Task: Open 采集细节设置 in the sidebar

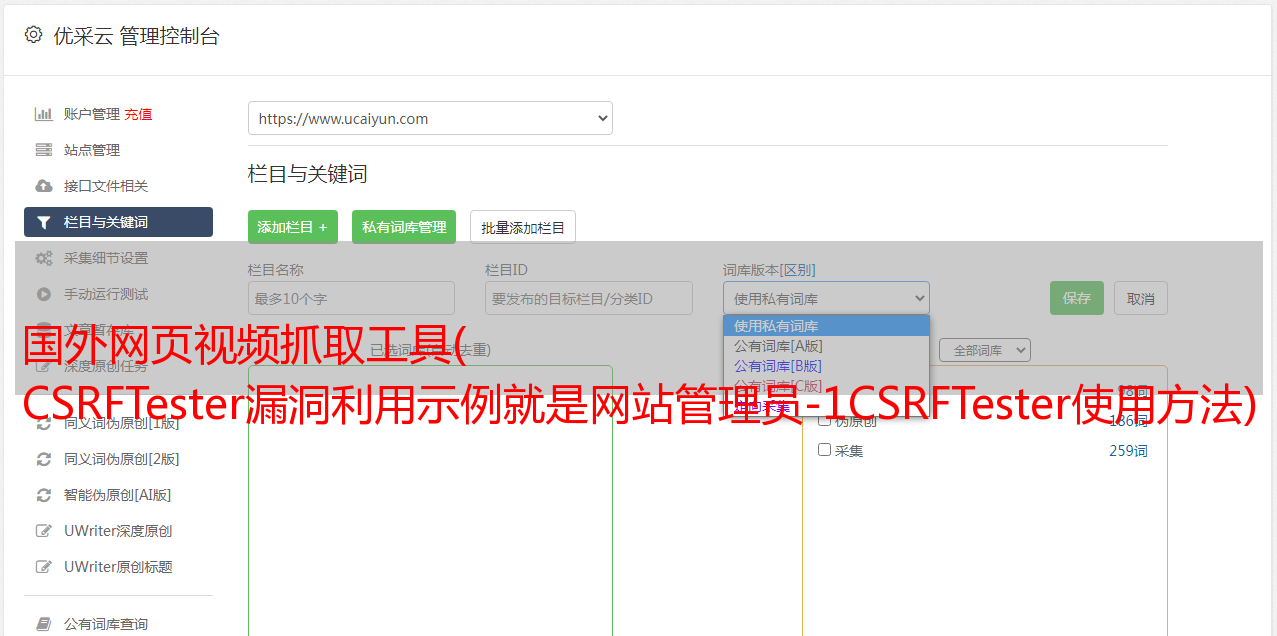Action: 106,258
